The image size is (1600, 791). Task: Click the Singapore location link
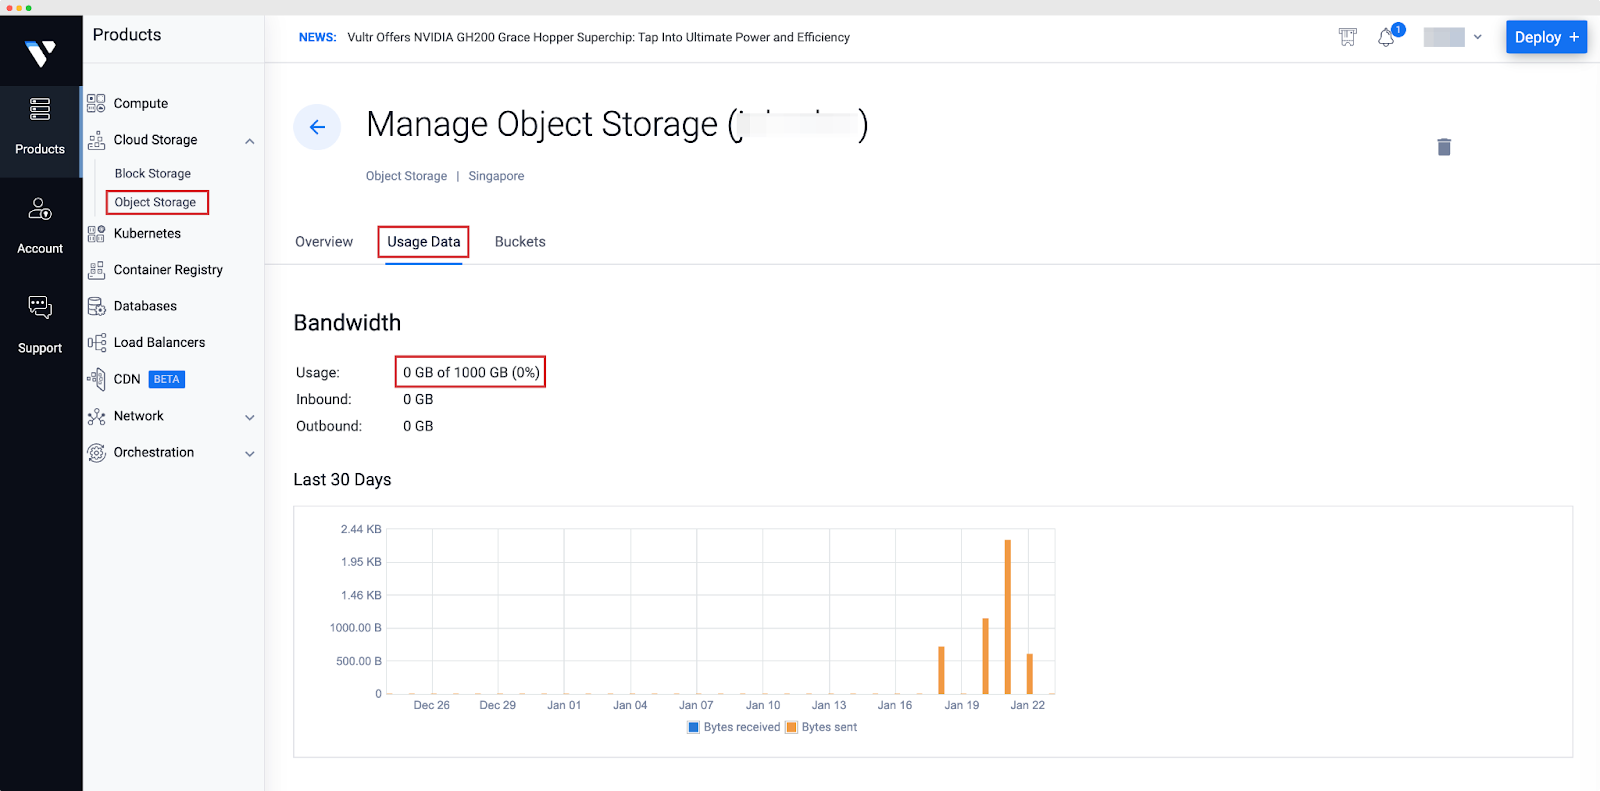[496, 176]
